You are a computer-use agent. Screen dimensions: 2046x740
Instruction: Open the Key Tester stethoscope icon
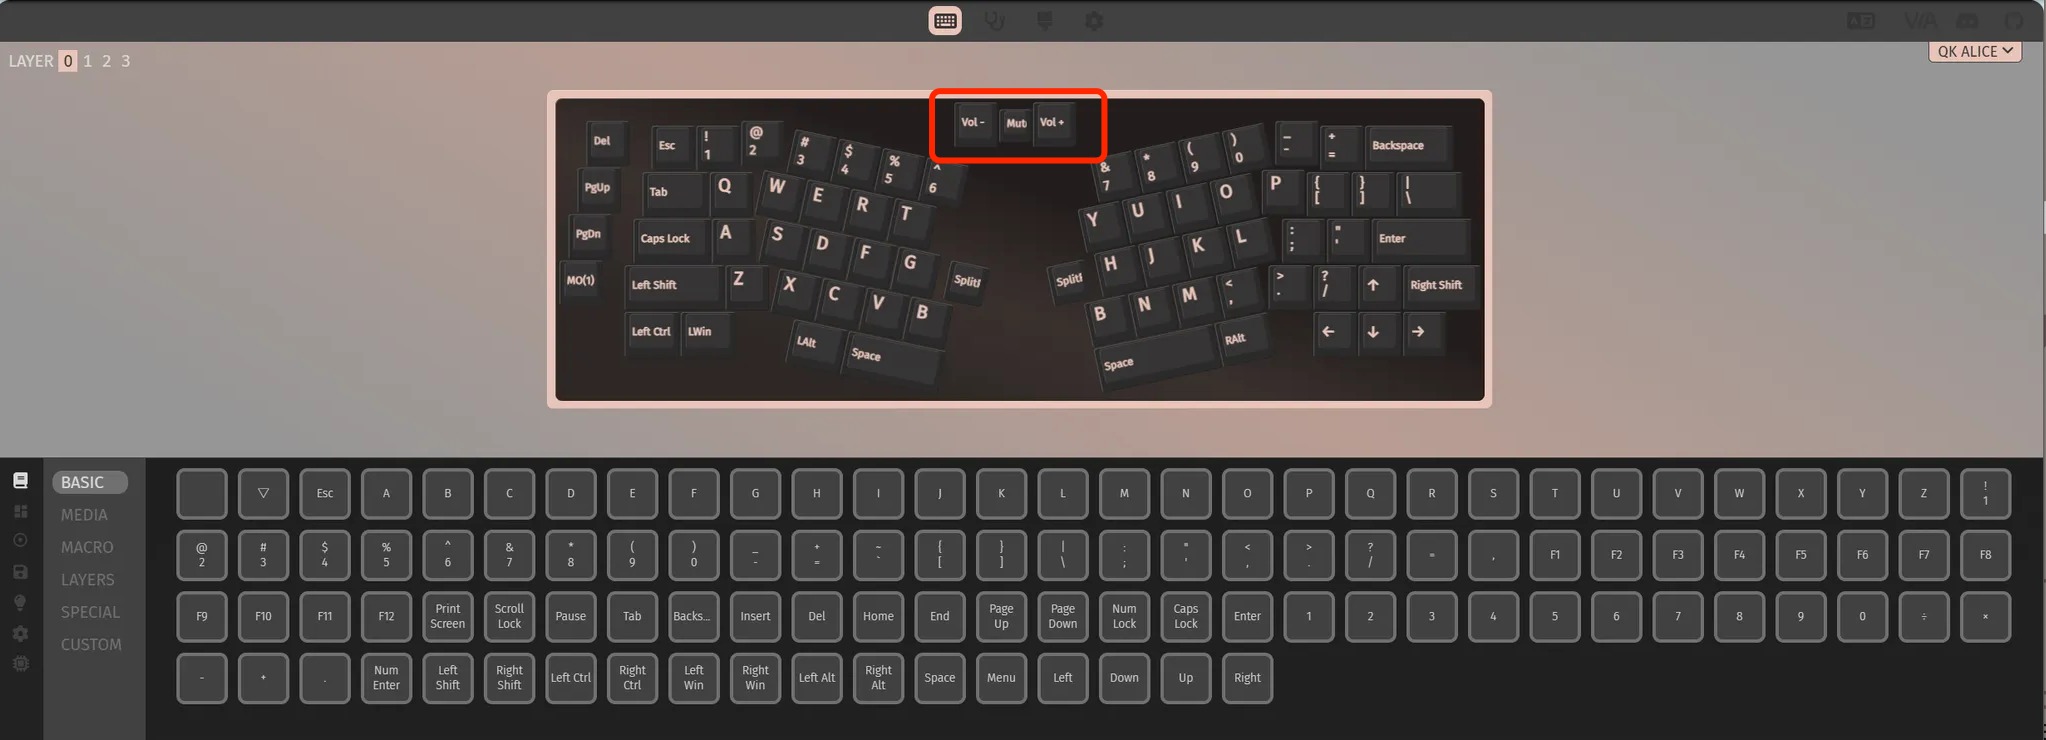[994, 21]
